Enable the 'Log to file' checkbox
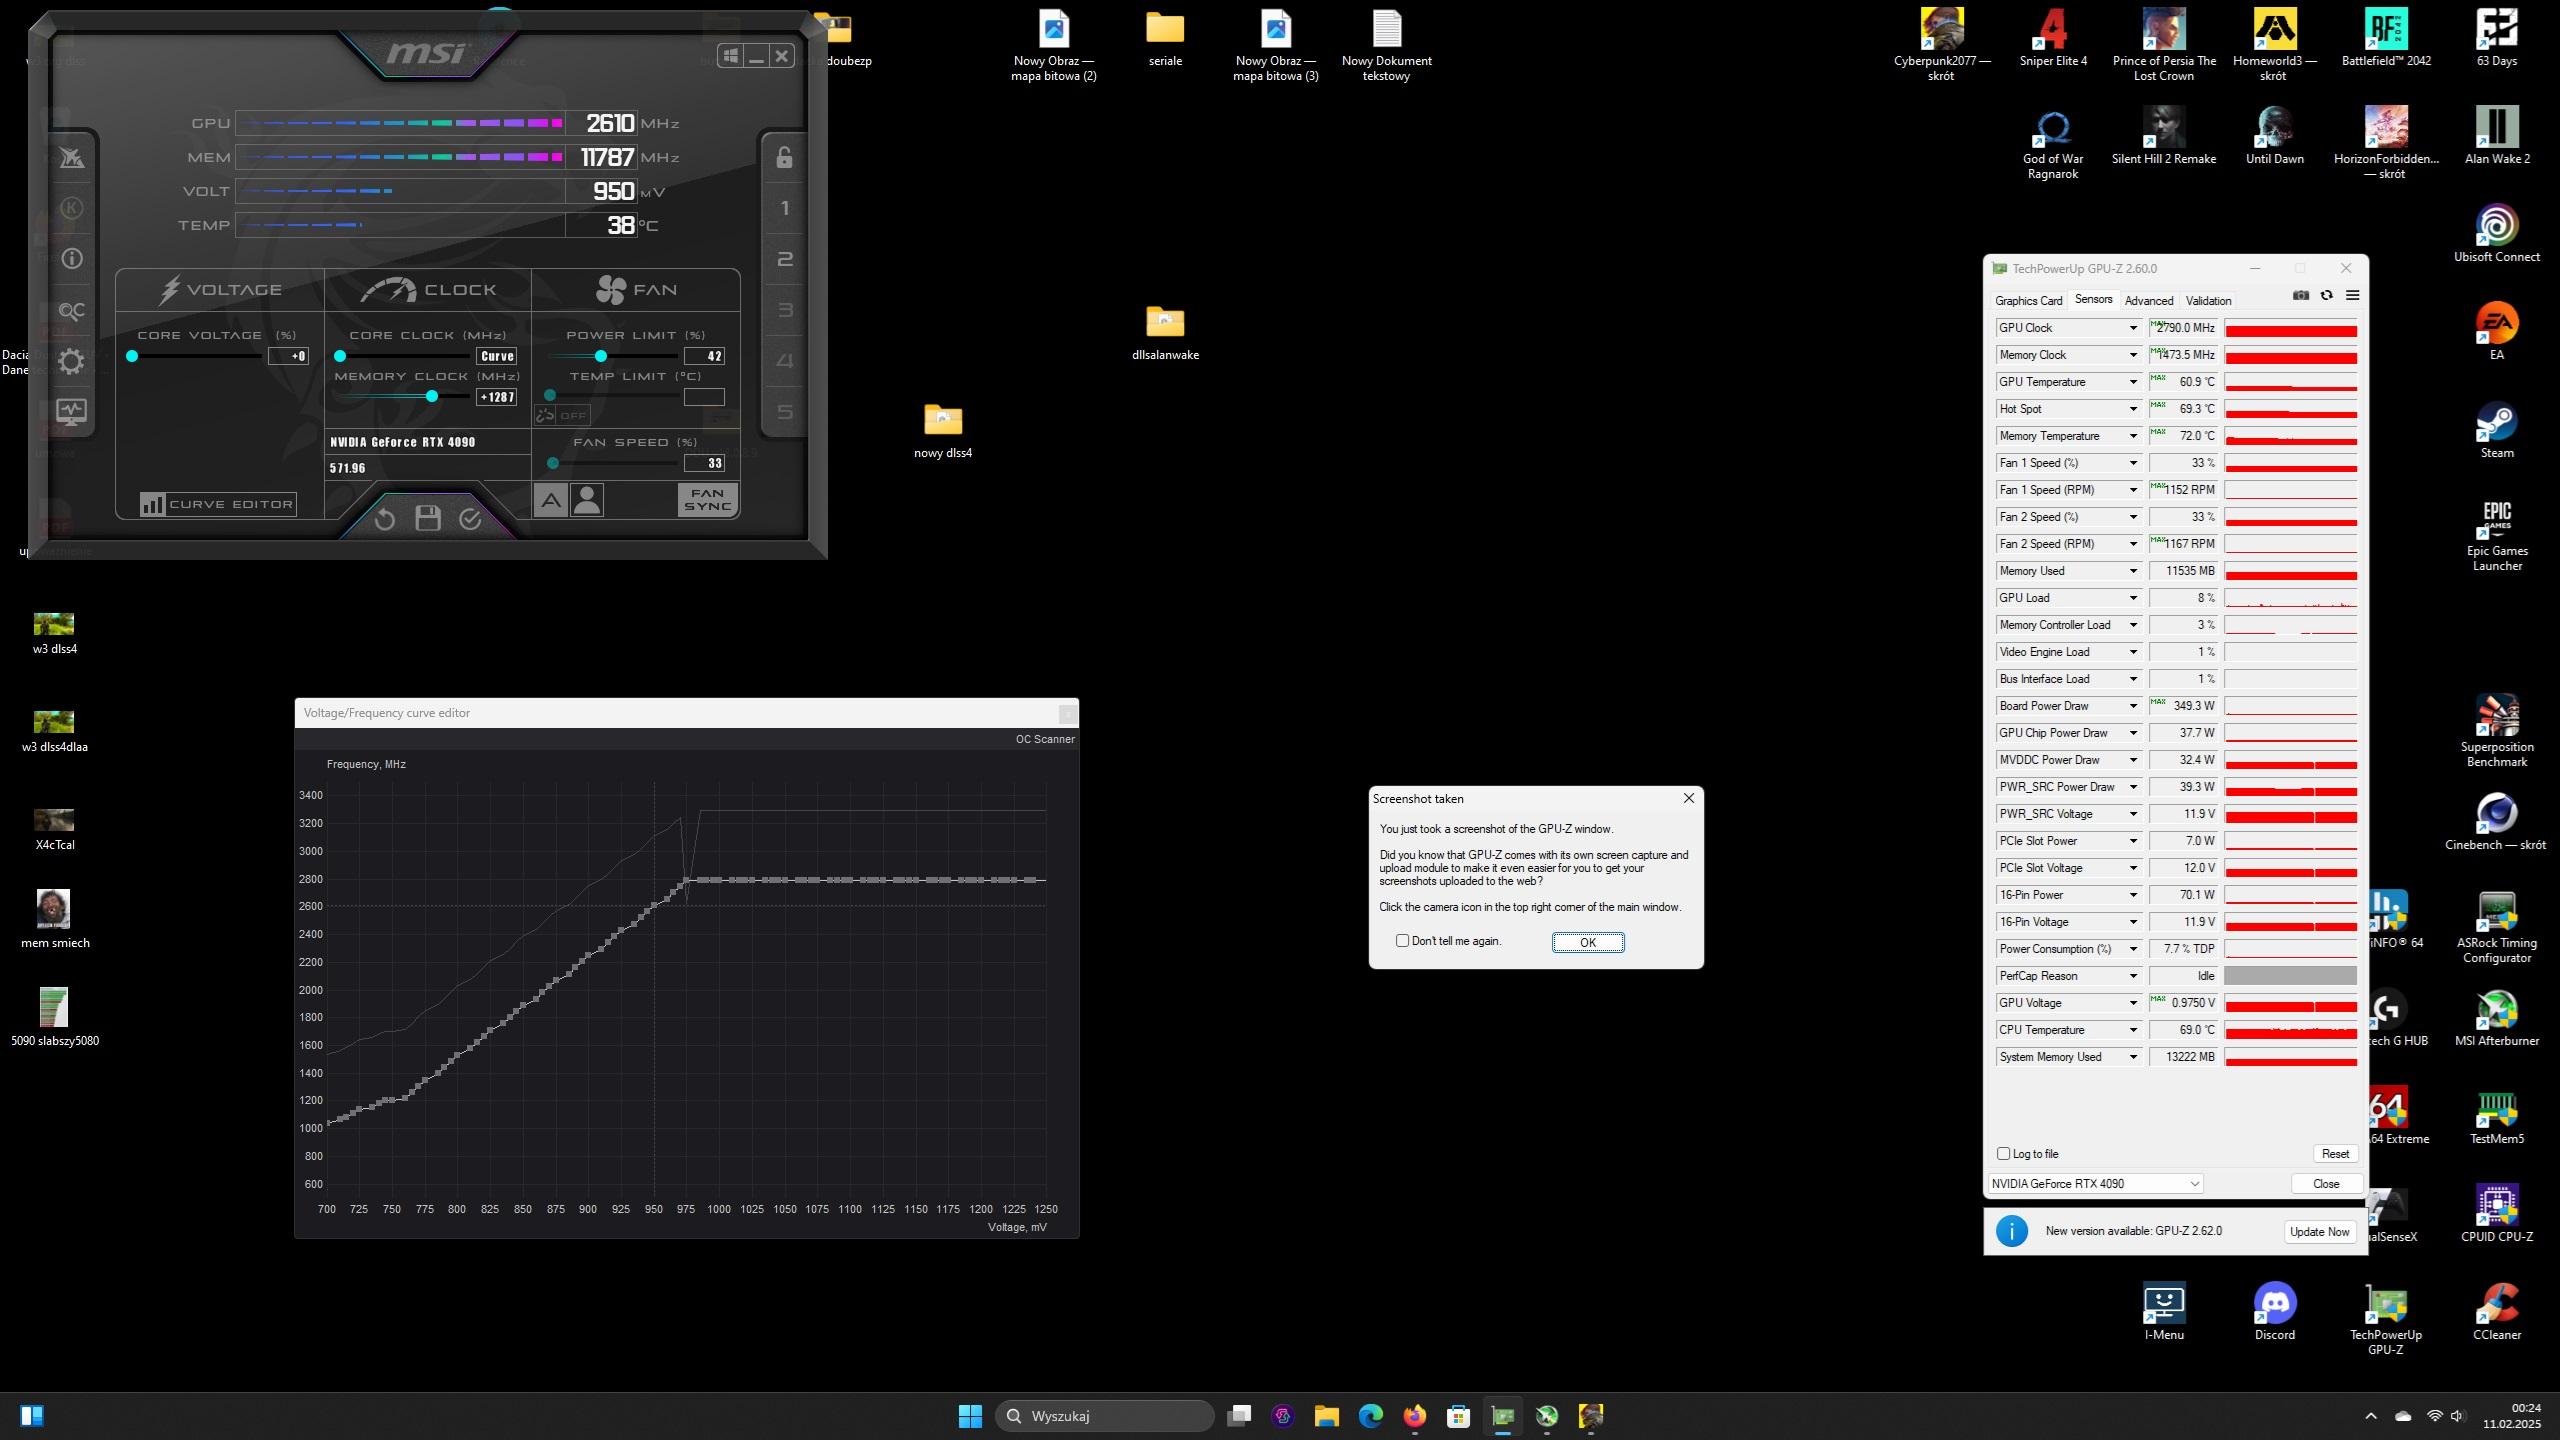Image resolution: width=2560 pixels, height=1440 pixels. click(x=2003, y=1154)
